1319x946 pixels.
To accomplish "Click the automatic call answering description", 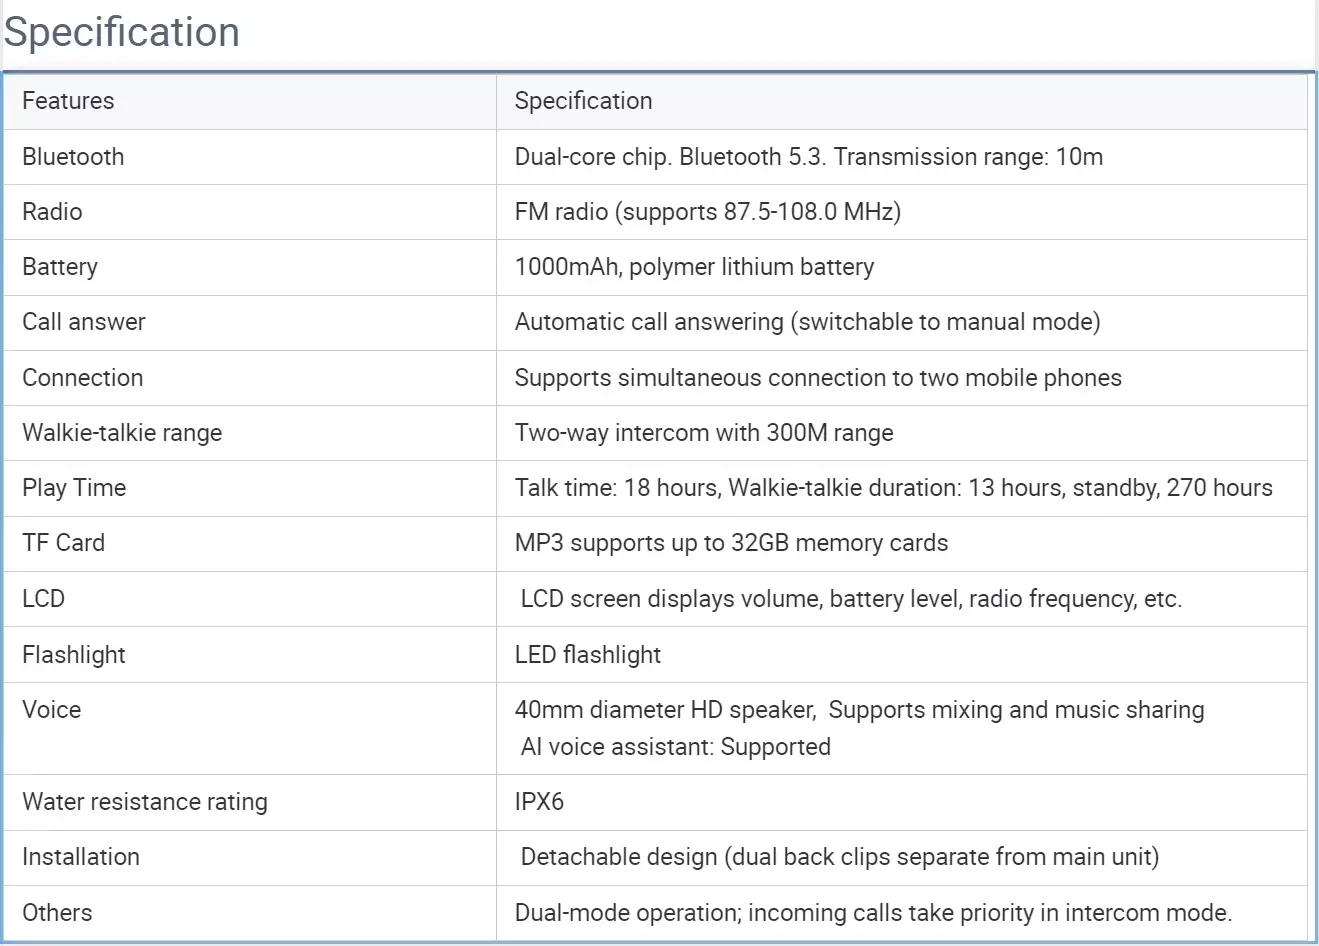I will point(807,322).
